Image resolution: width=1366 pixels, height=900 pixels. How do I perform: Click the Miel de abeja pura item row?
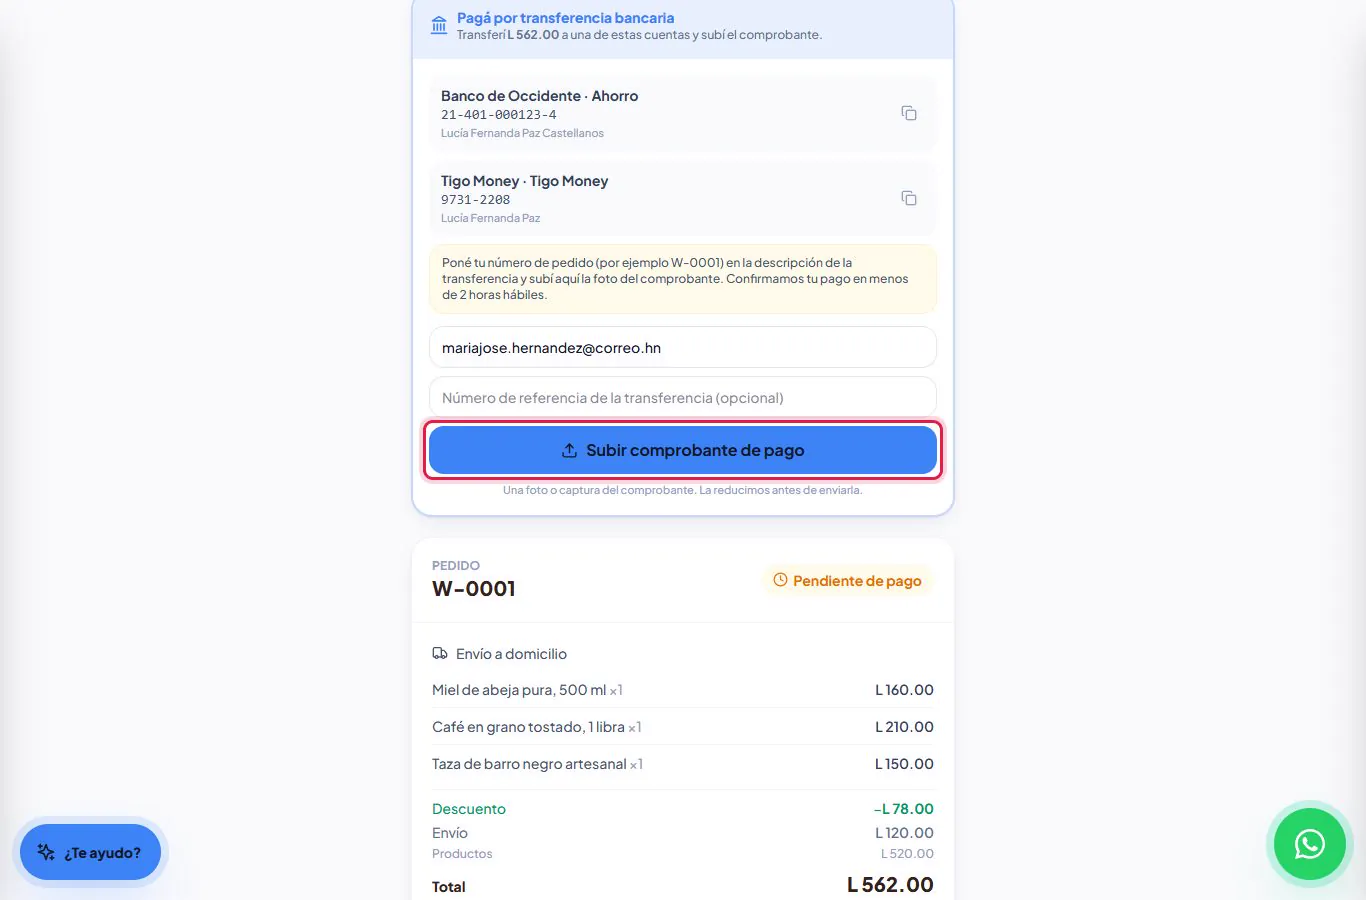click(x=683, y=690)
